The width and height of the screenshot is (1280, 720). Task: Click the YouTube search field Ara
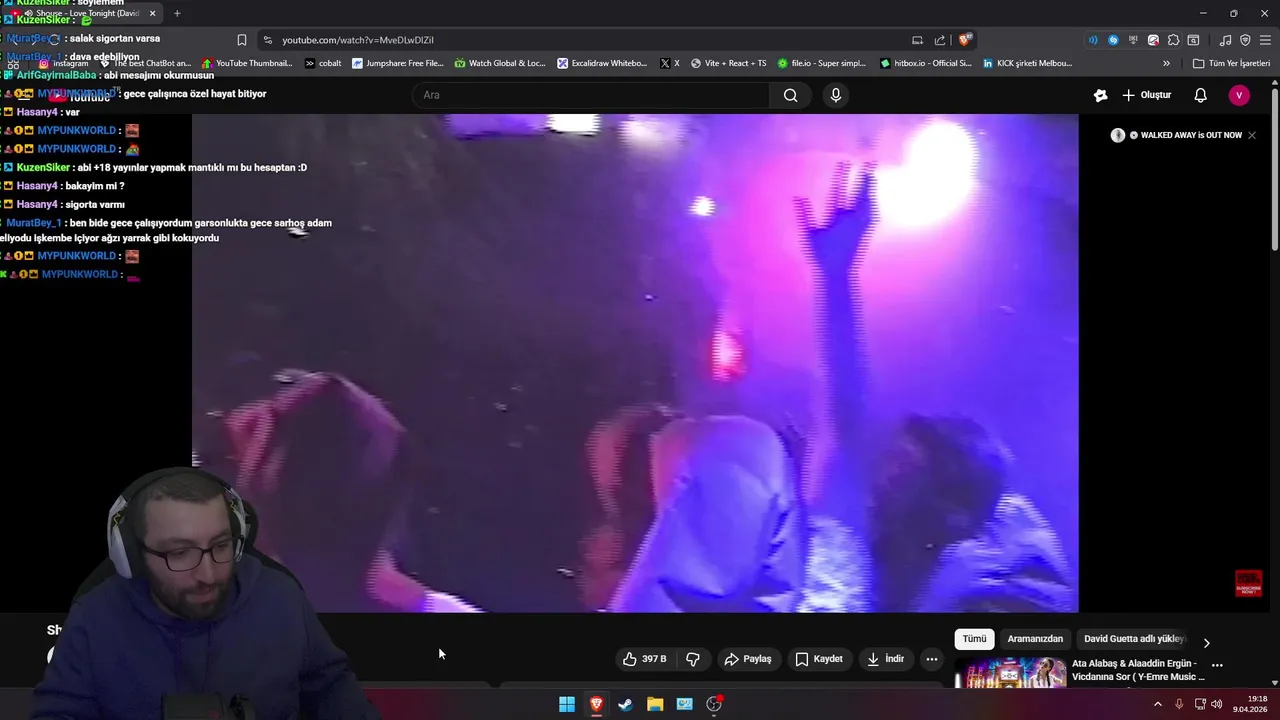590,95
